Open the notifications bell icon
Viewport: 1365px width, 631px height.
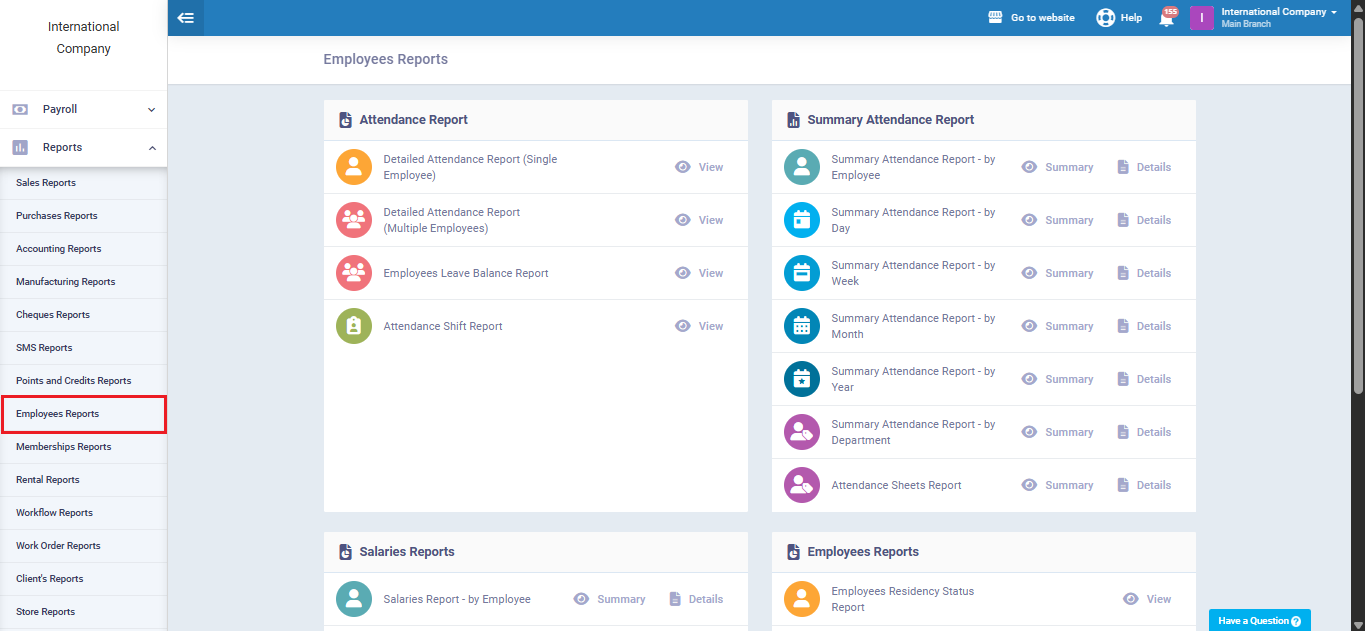pyautogui.click(x=1166, y=18)
